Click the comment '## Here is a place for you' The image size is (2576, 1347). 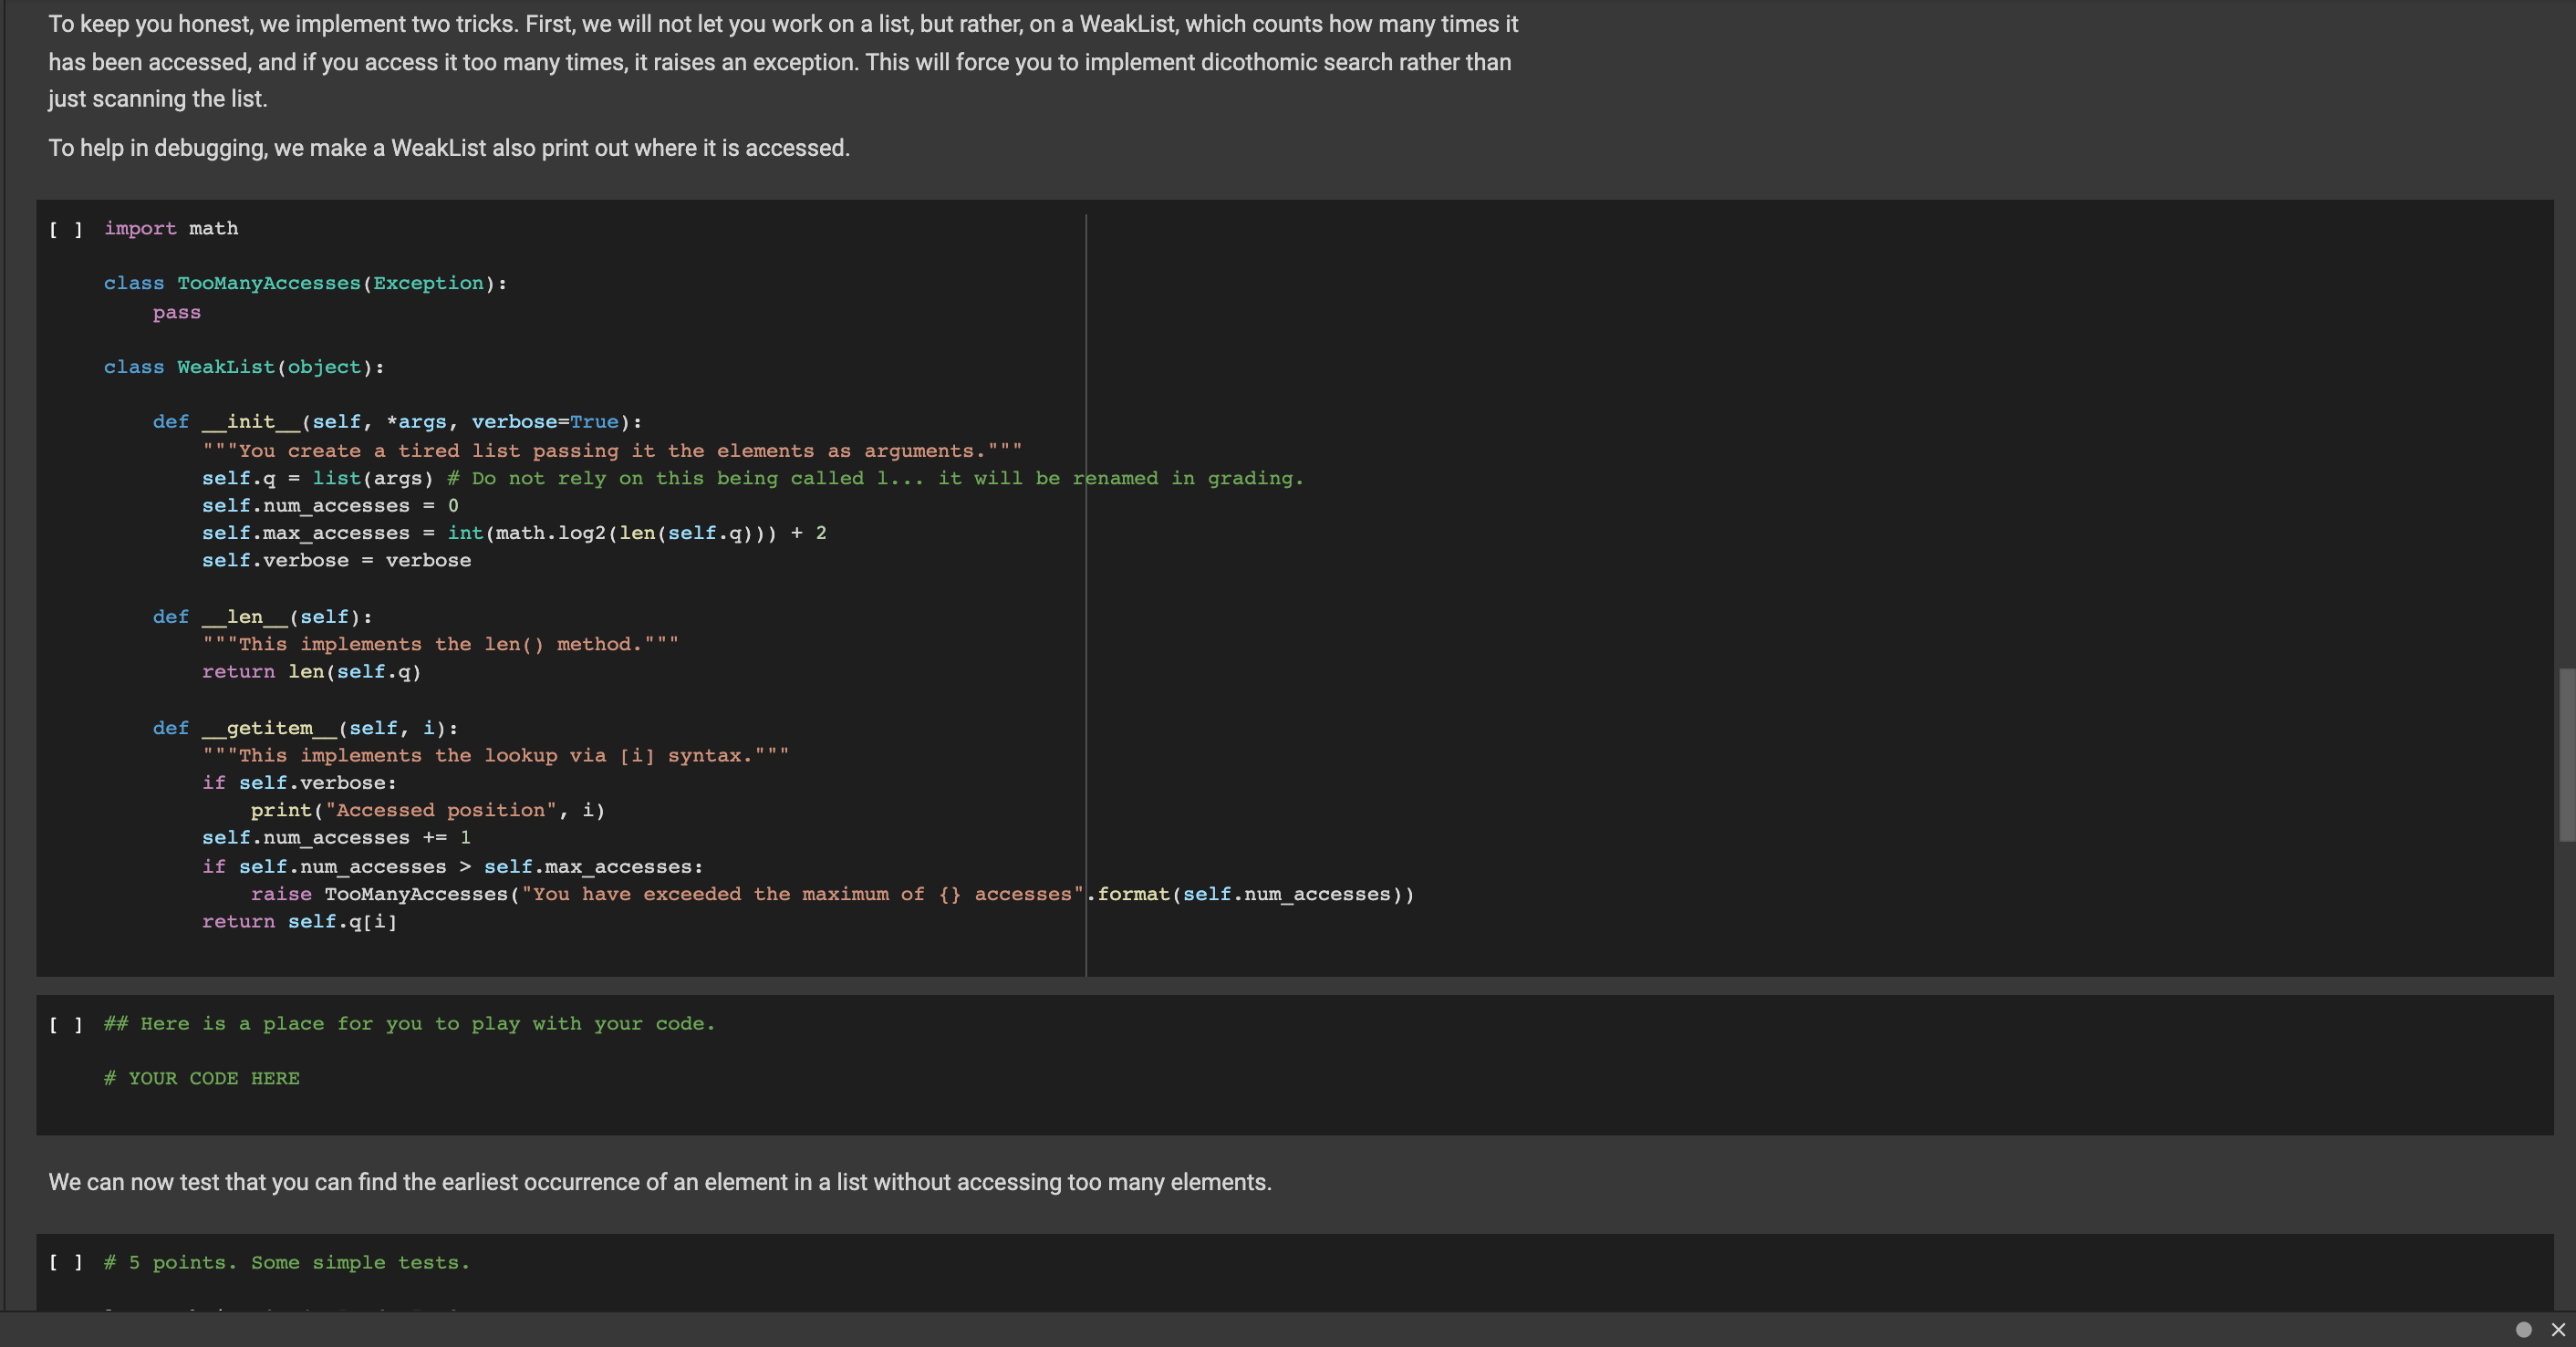click(x=410, y=1023)
